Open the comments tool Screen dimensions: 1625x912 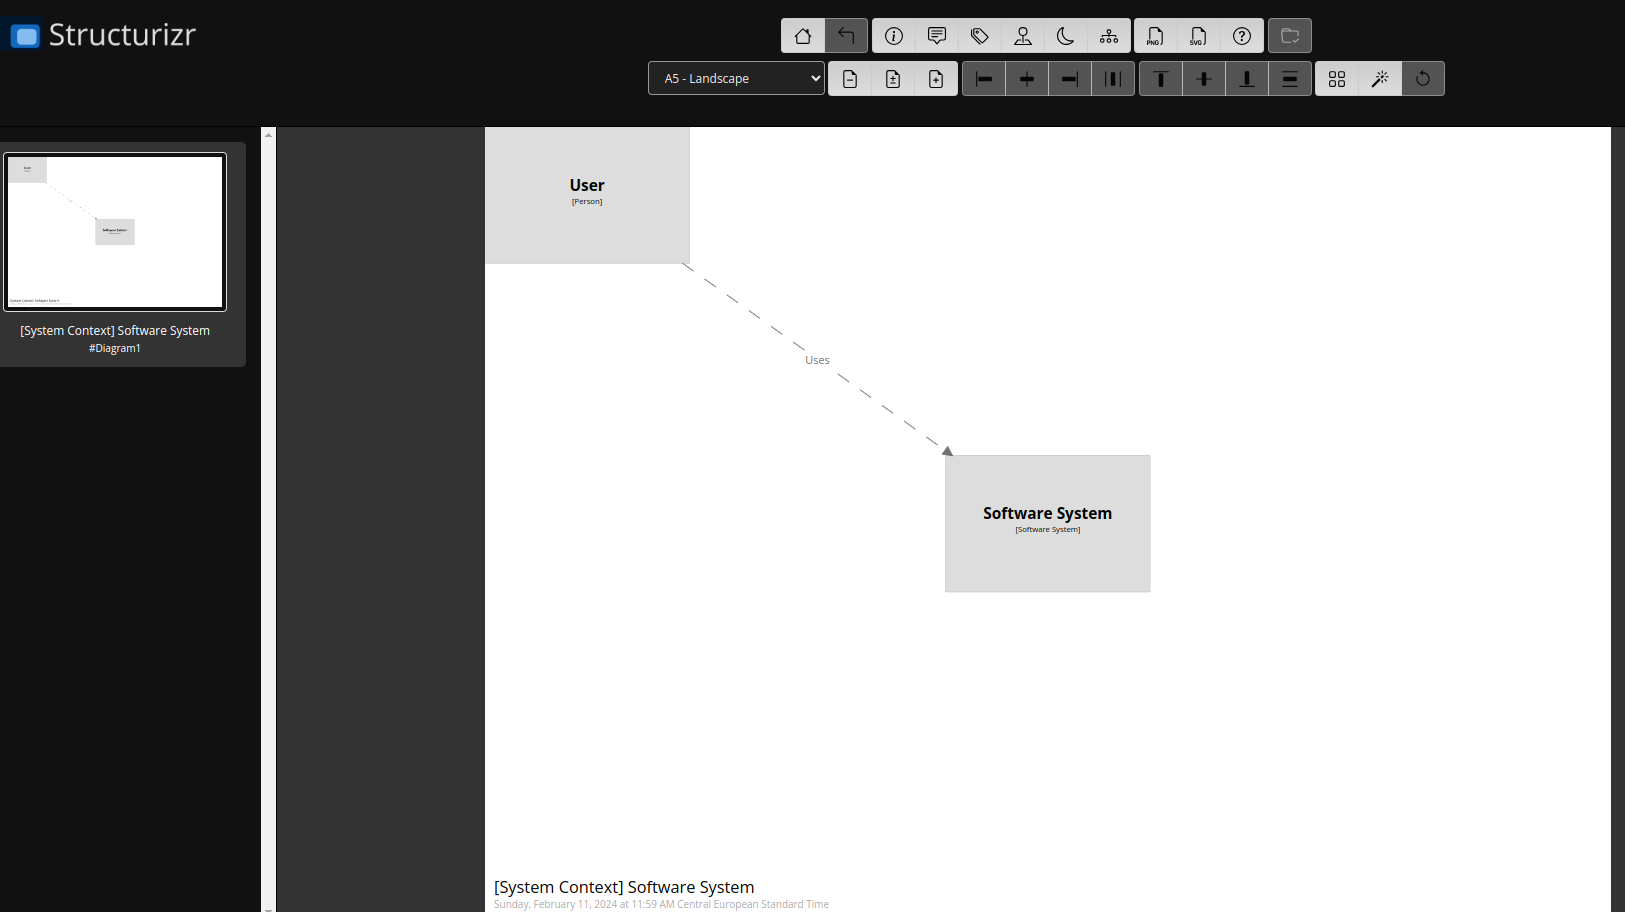[x=936, y=35]
